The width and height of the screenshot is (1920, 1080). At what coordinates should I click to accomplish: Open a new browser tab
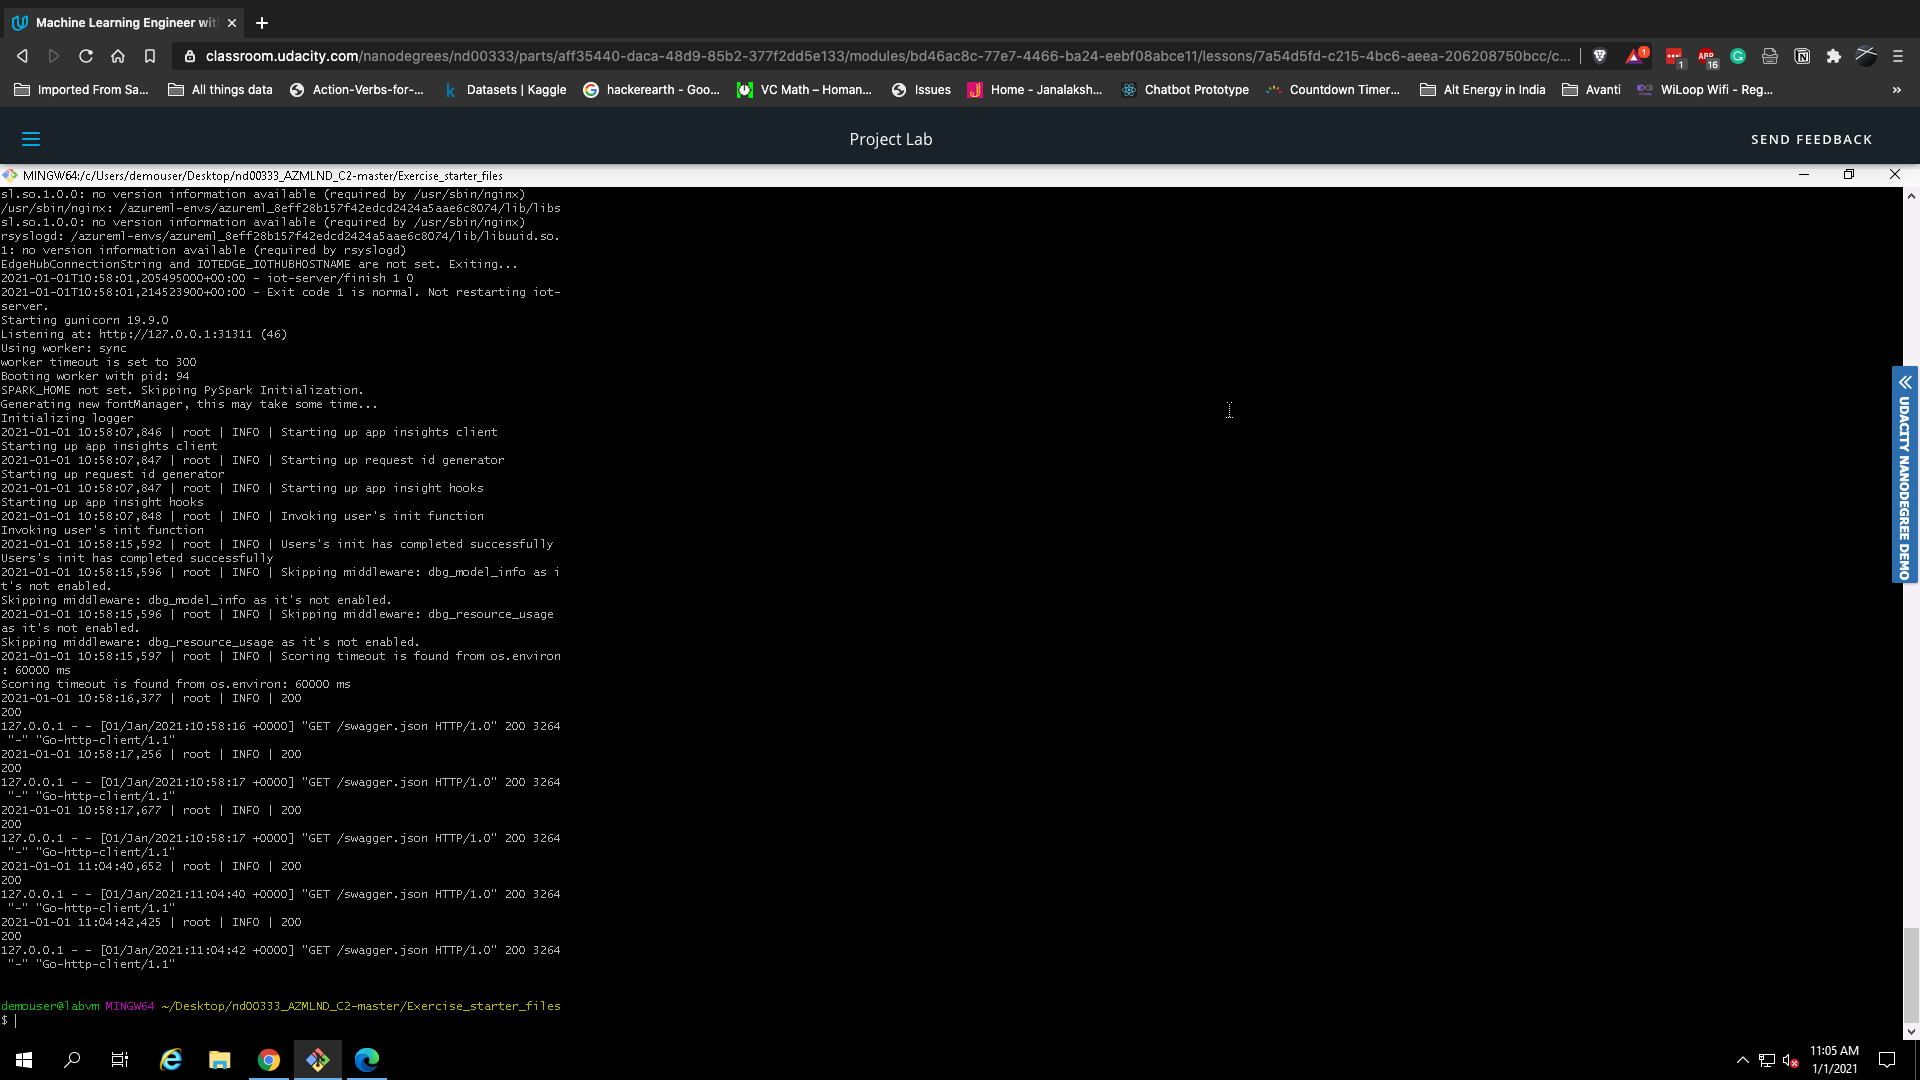coord(262,22)
